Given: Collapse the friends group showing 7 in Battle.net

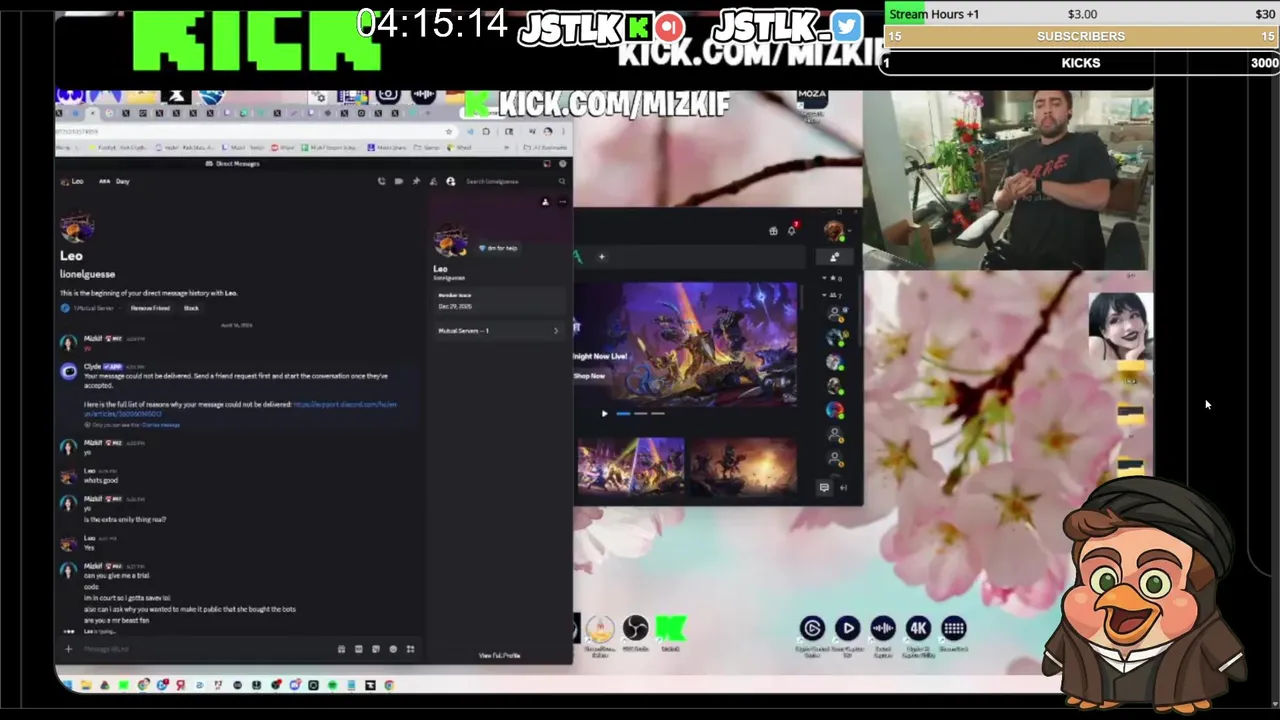Looking at the screenshot, I should pos(832,296).
